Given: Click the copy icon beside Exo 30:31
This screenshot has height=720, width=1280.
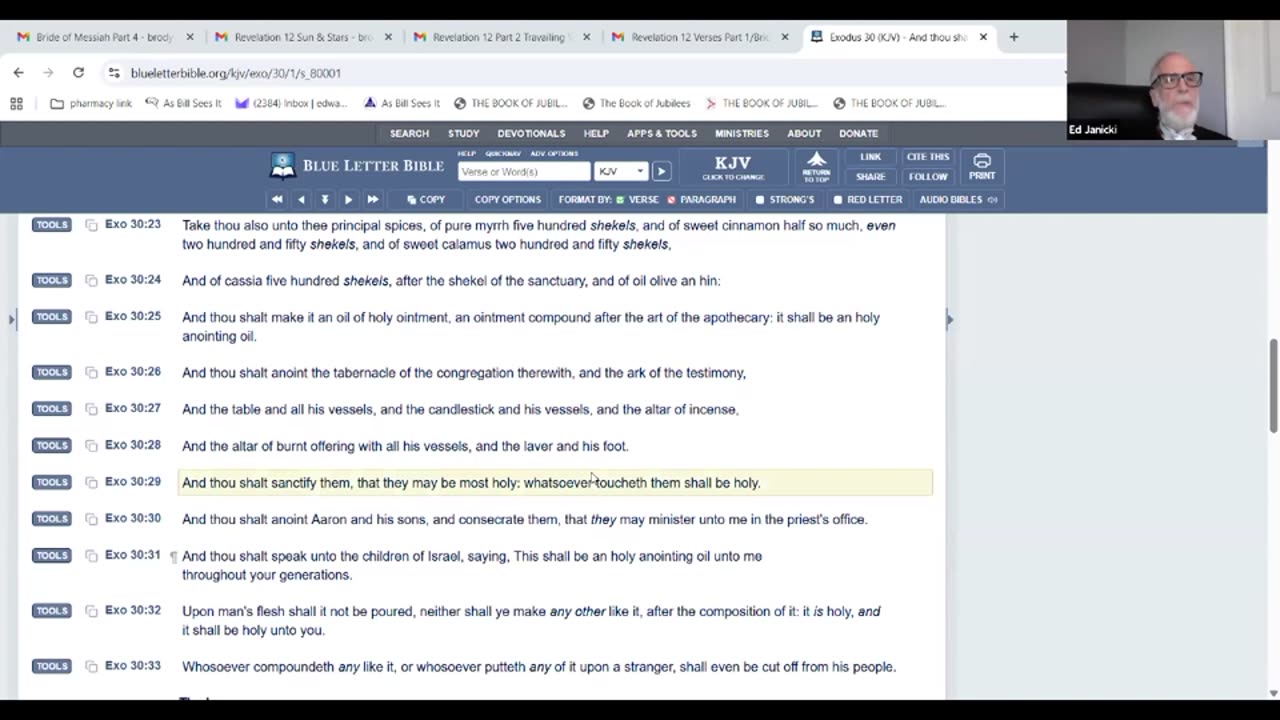Looking at the screenshot, I should click(x=91, y=556).
